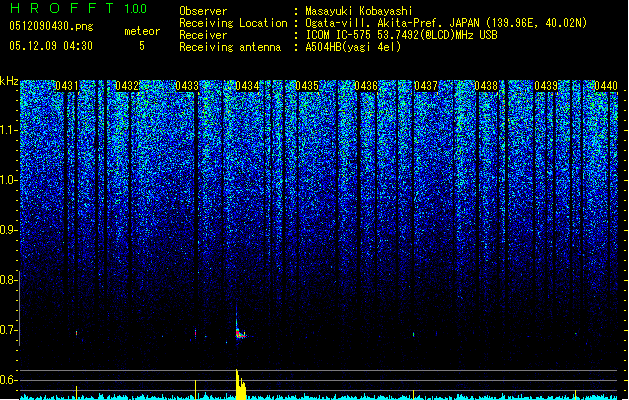The height and width of the screenshot is (400, 629).
Task: Click the 1.0 kHz axis tick label
Action: (8, 180)
